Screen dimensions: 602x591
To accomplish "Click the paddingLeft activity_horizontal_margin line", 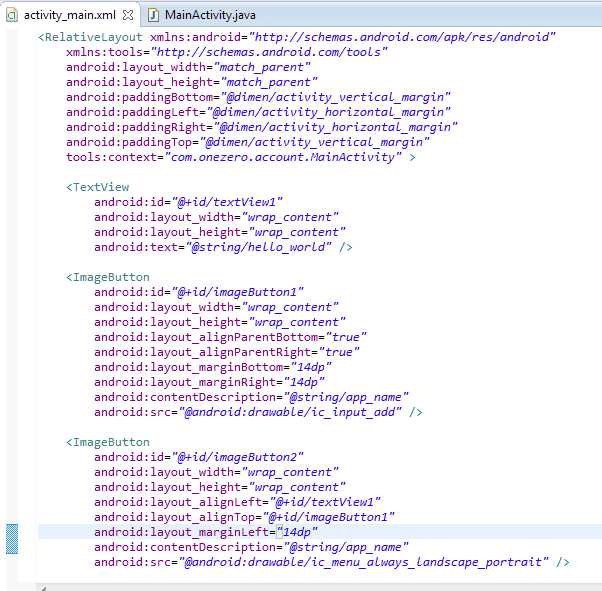I will (258, 112).
